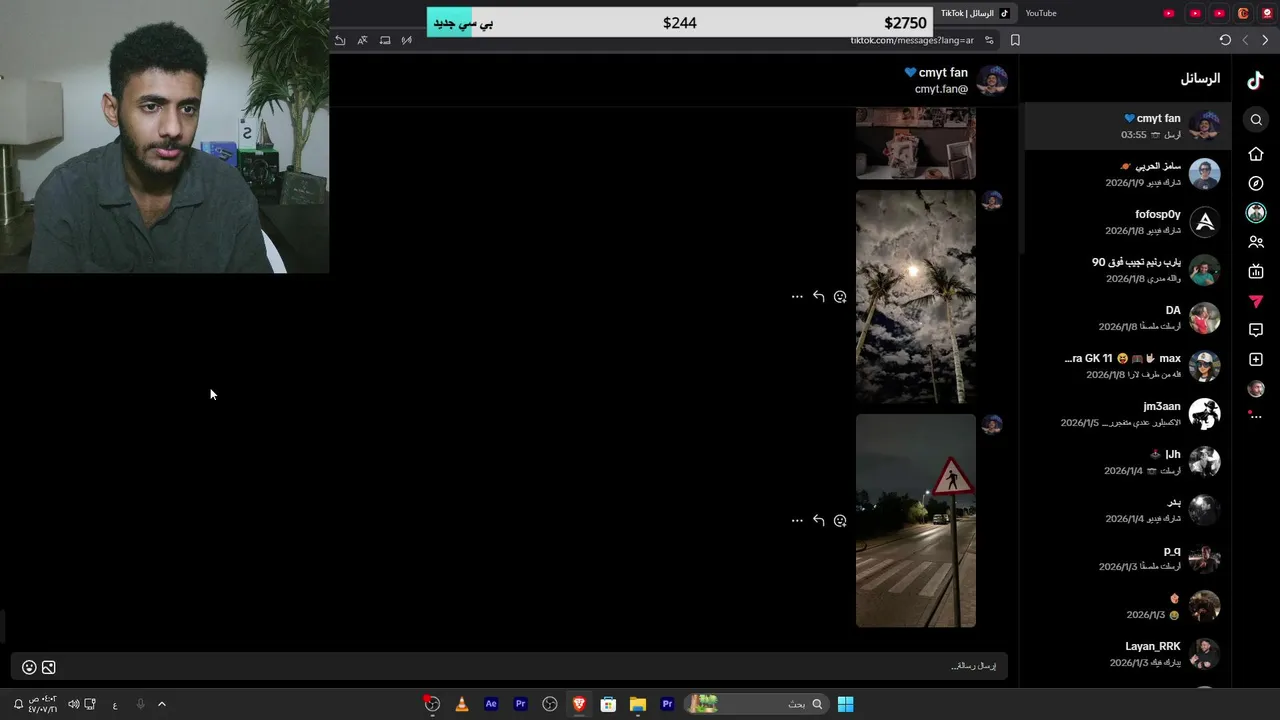Image resolution: width=1280 pixels, height=720 pixels.
Task: Open File Explorer from the taskbar
Action: tap(638, 704)
